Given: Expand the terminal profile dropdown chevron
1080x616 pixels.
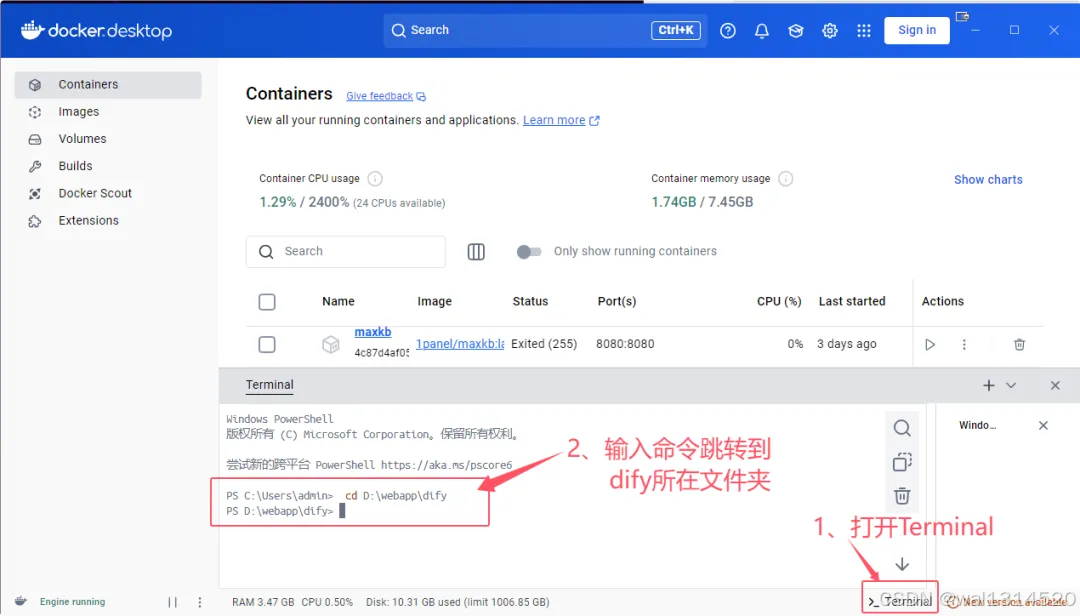Looking at the screenshot, I should click(x=1010, y=385).
